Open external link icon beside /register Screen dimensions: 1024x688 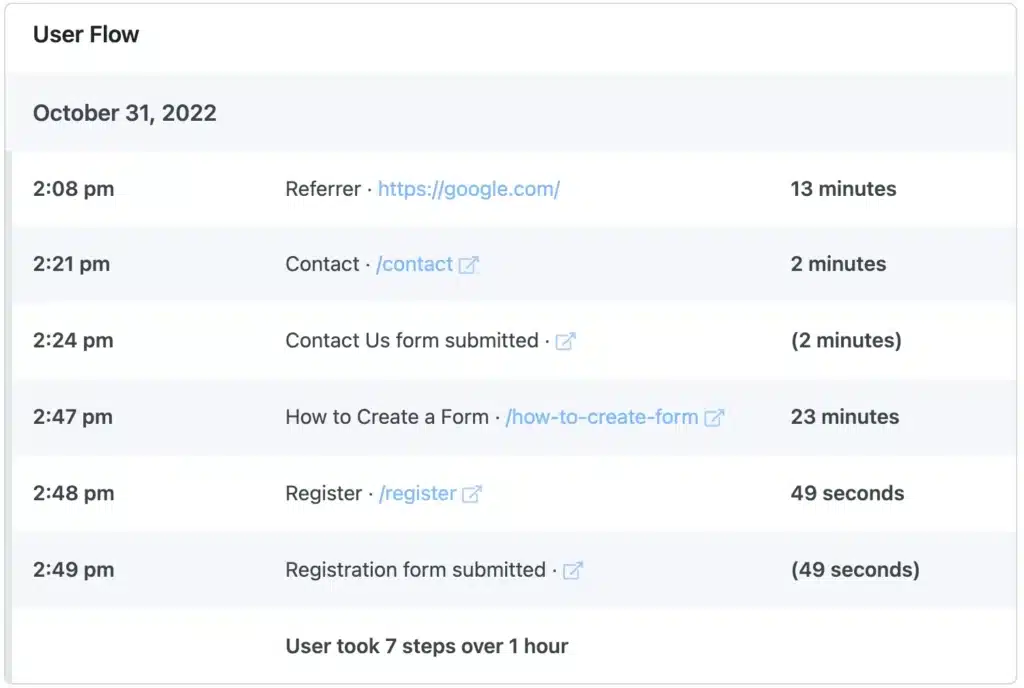(x=472, y=493)
